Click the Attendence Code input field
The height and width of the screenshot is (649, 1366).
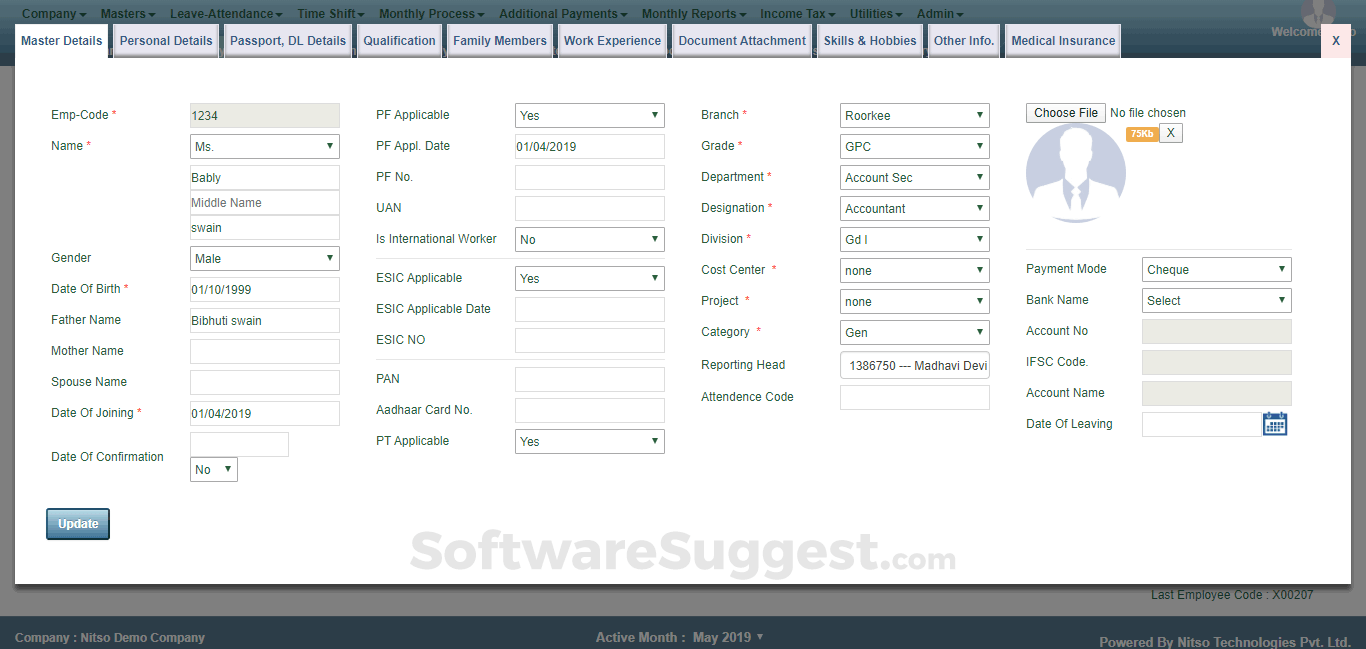pyautogui.click(x=915, y=397)
